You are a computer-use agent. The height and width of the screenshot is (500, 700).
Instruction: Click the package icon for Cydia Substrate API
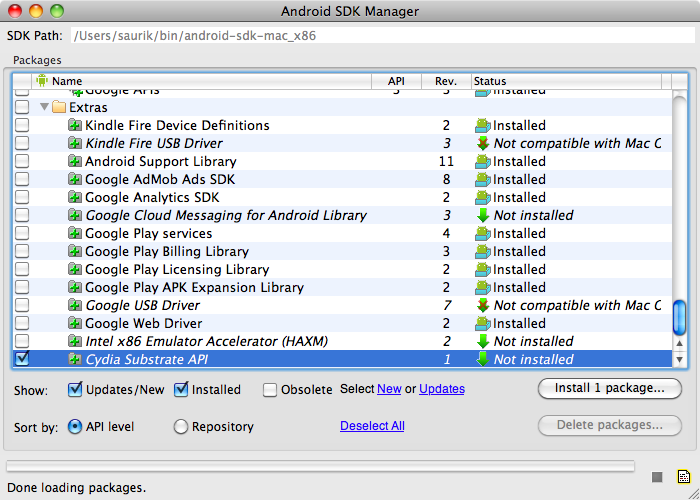pyautogui.click(x=75, y=359)
